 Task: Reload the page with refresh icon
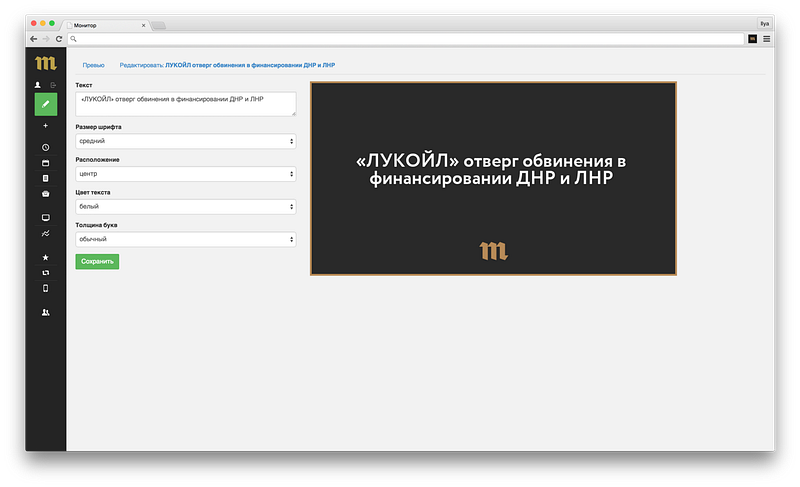point(59,39)
